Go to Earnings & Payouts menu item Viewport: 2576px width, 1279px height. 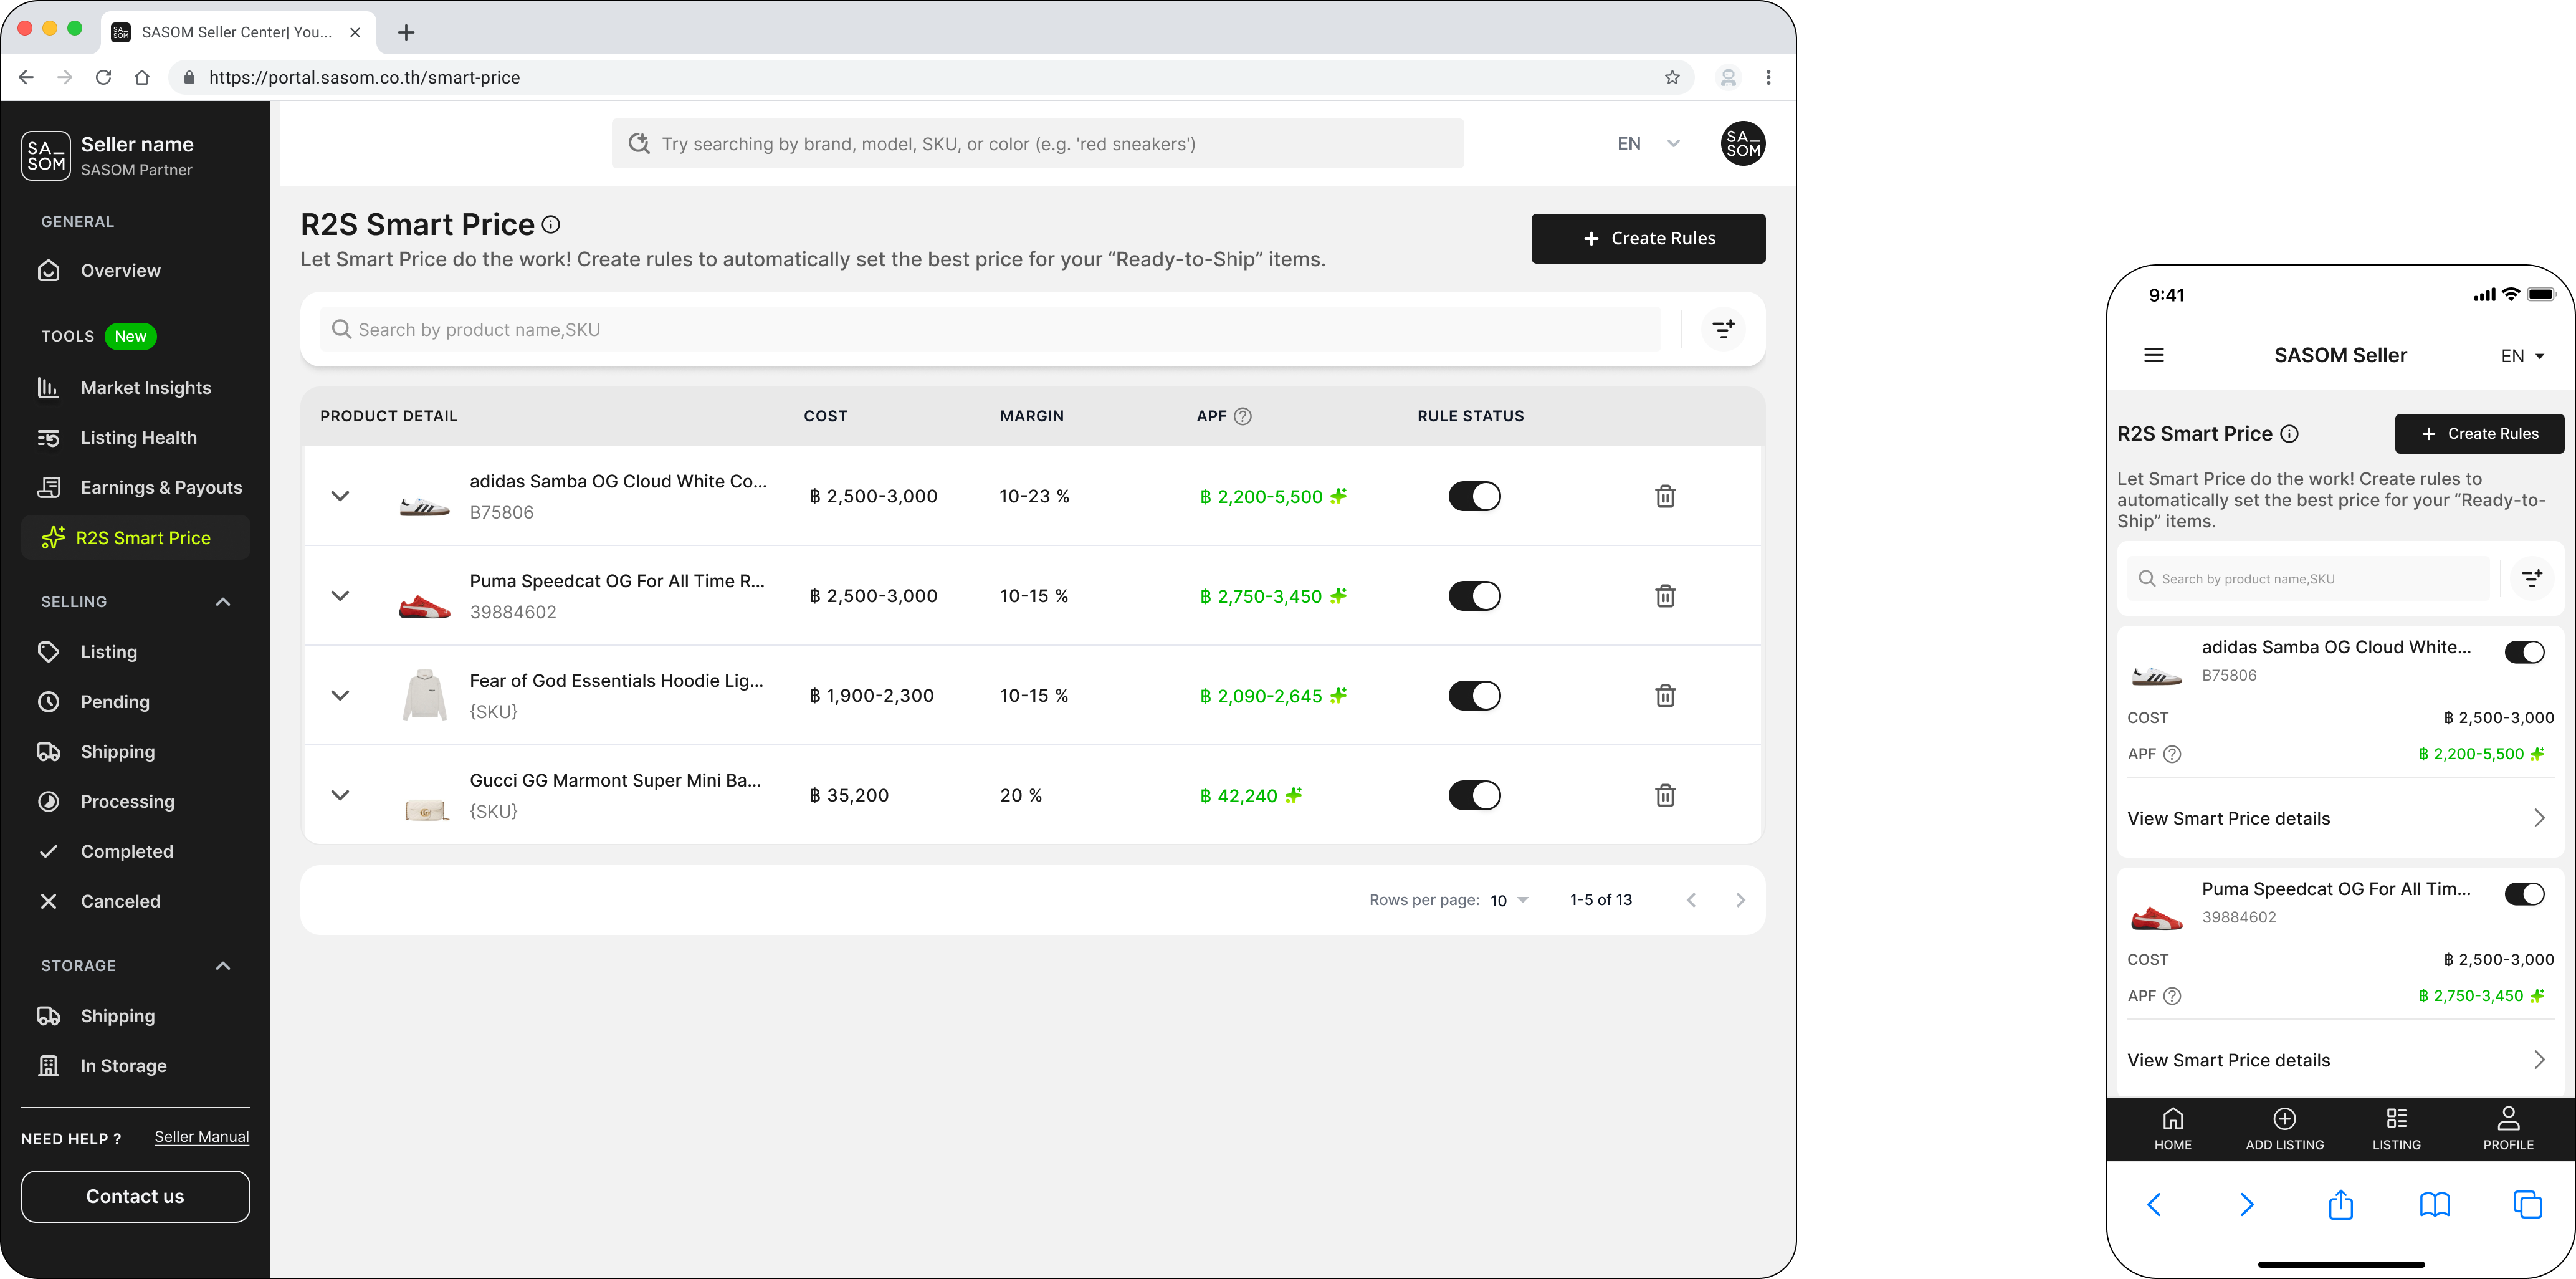point(161,488)
